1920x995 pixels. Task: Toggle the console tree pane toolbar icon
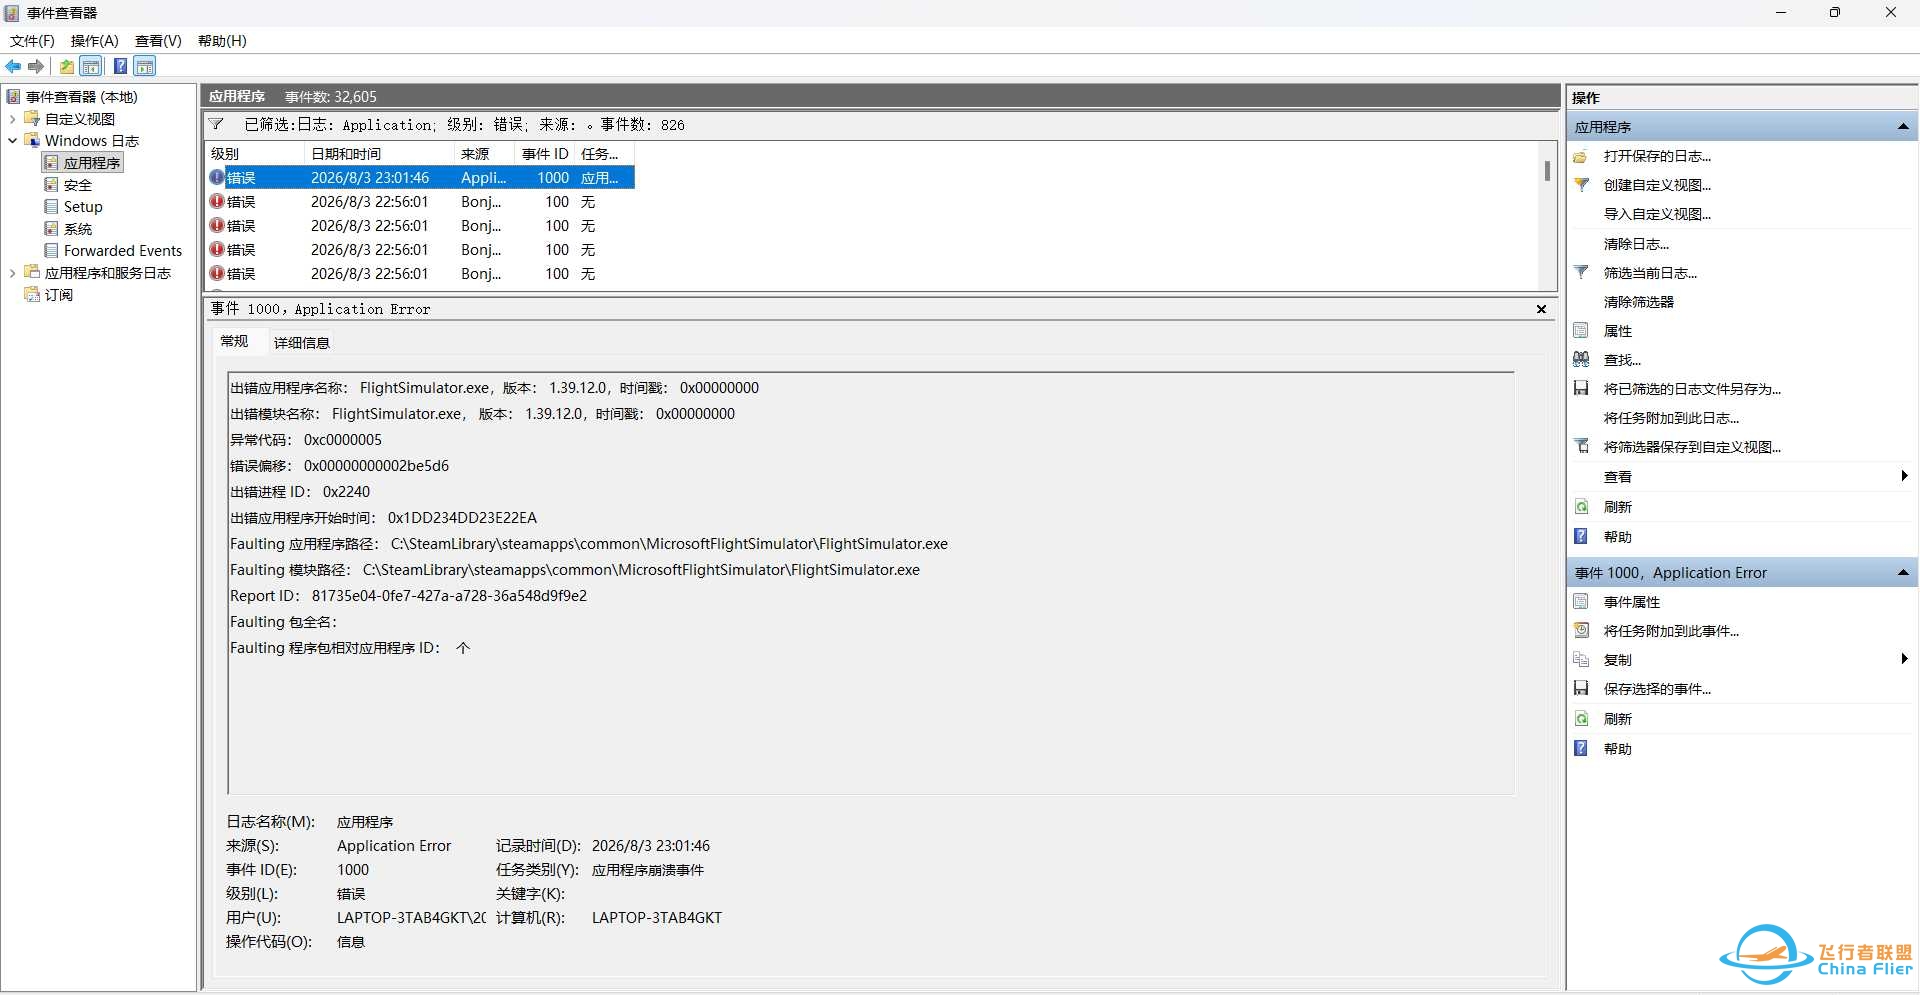click(x=91, y=67)
